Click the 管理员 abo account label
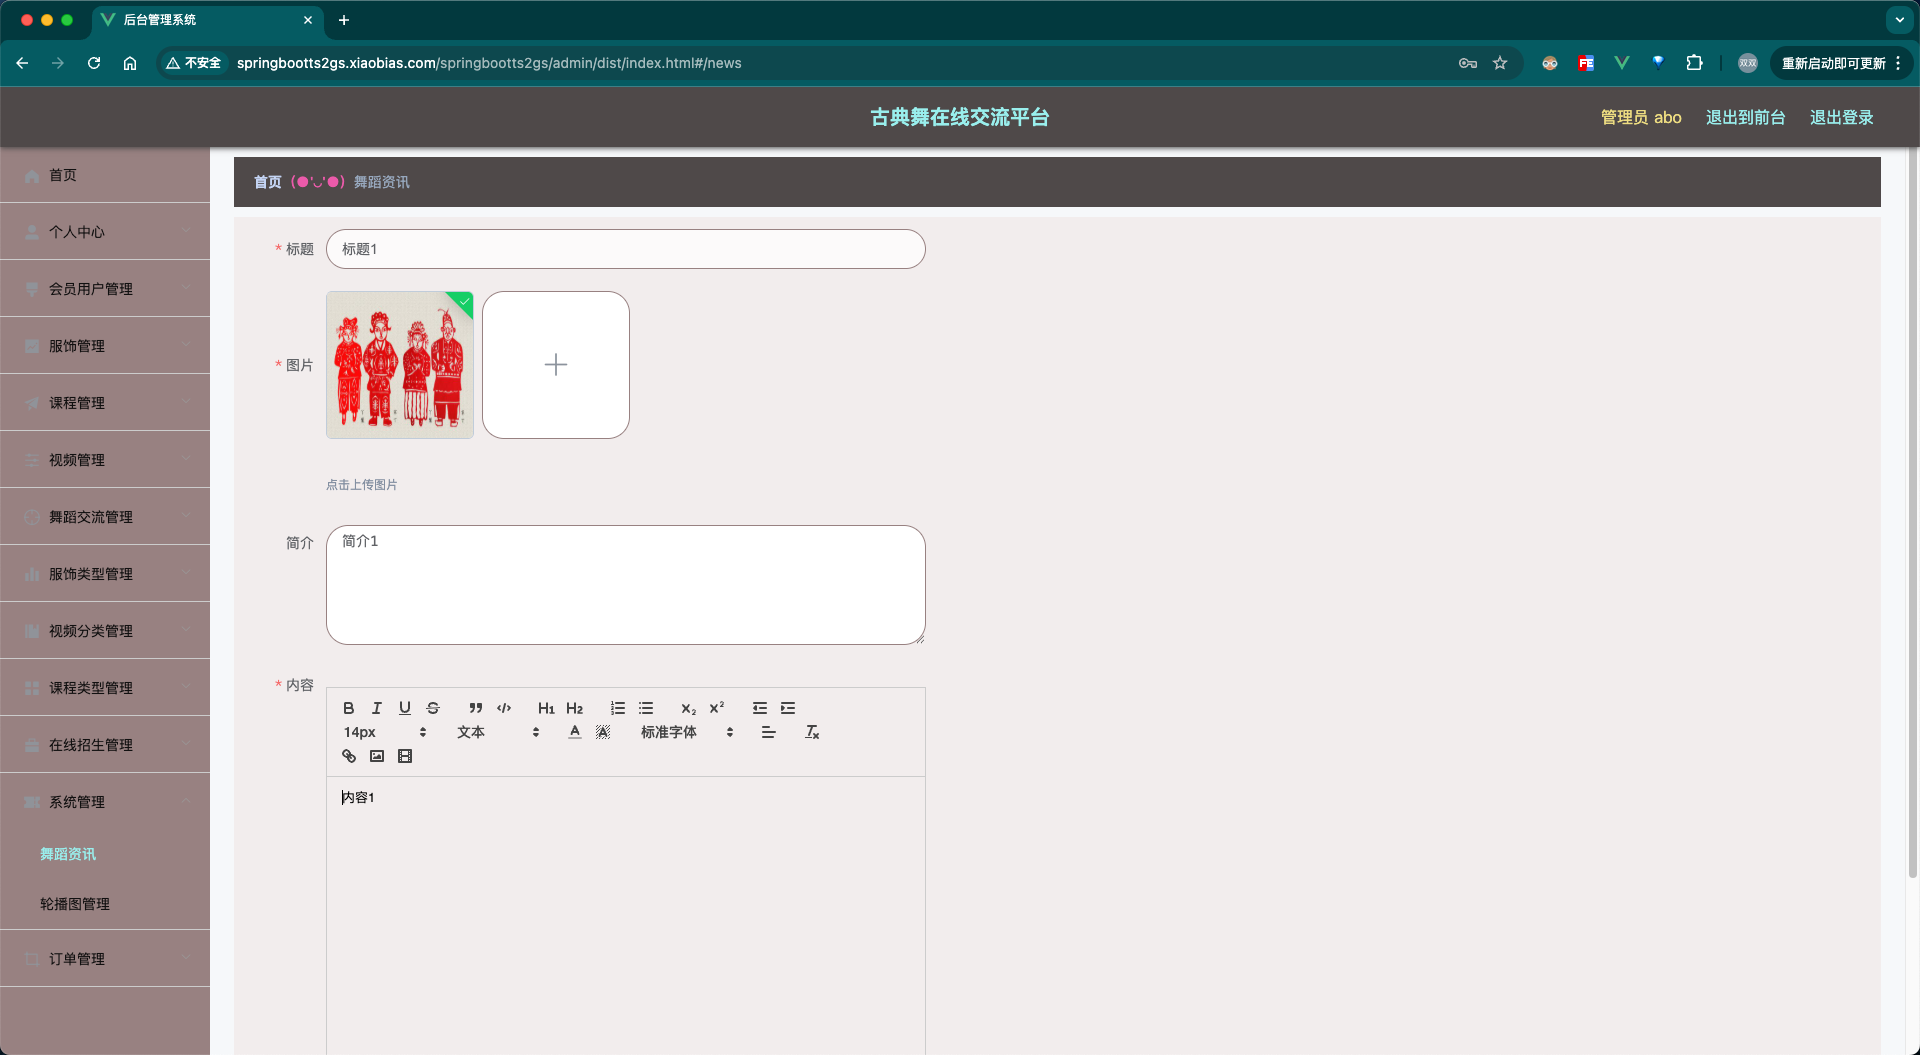This screenshot has width=1920, height=1055. click(1641, 117)
